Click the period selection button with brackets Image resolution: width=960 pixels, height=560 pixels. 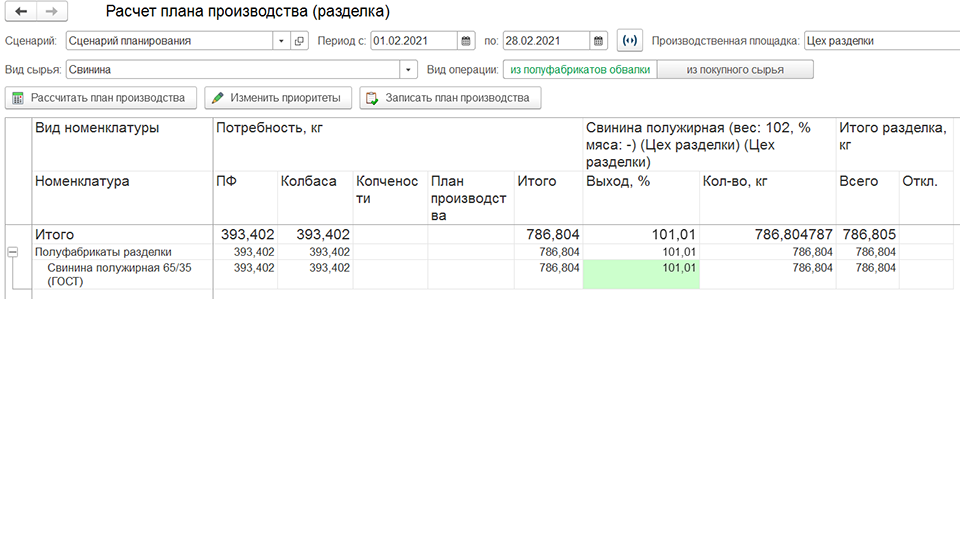(x=629, y=41)
